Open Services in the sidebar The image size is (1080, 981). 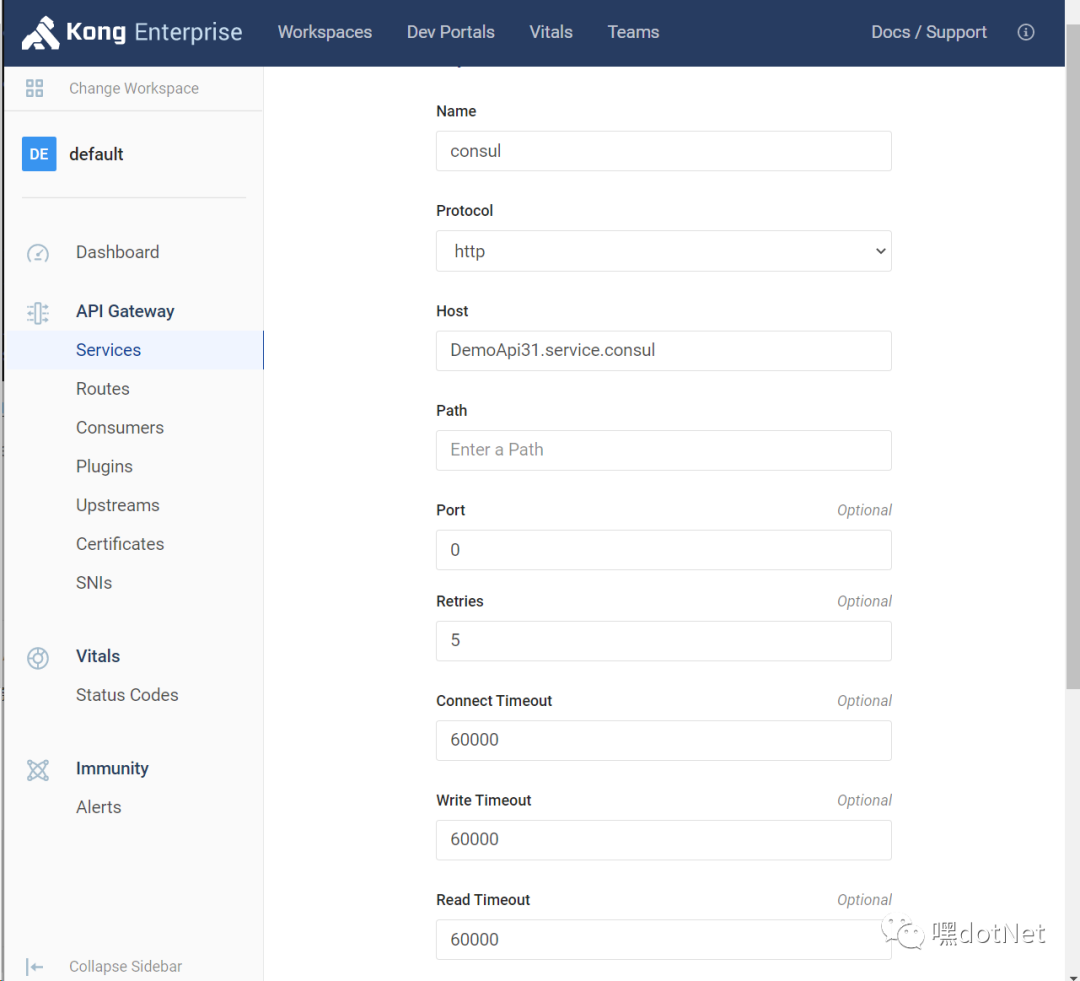click(x=108, y=350)
